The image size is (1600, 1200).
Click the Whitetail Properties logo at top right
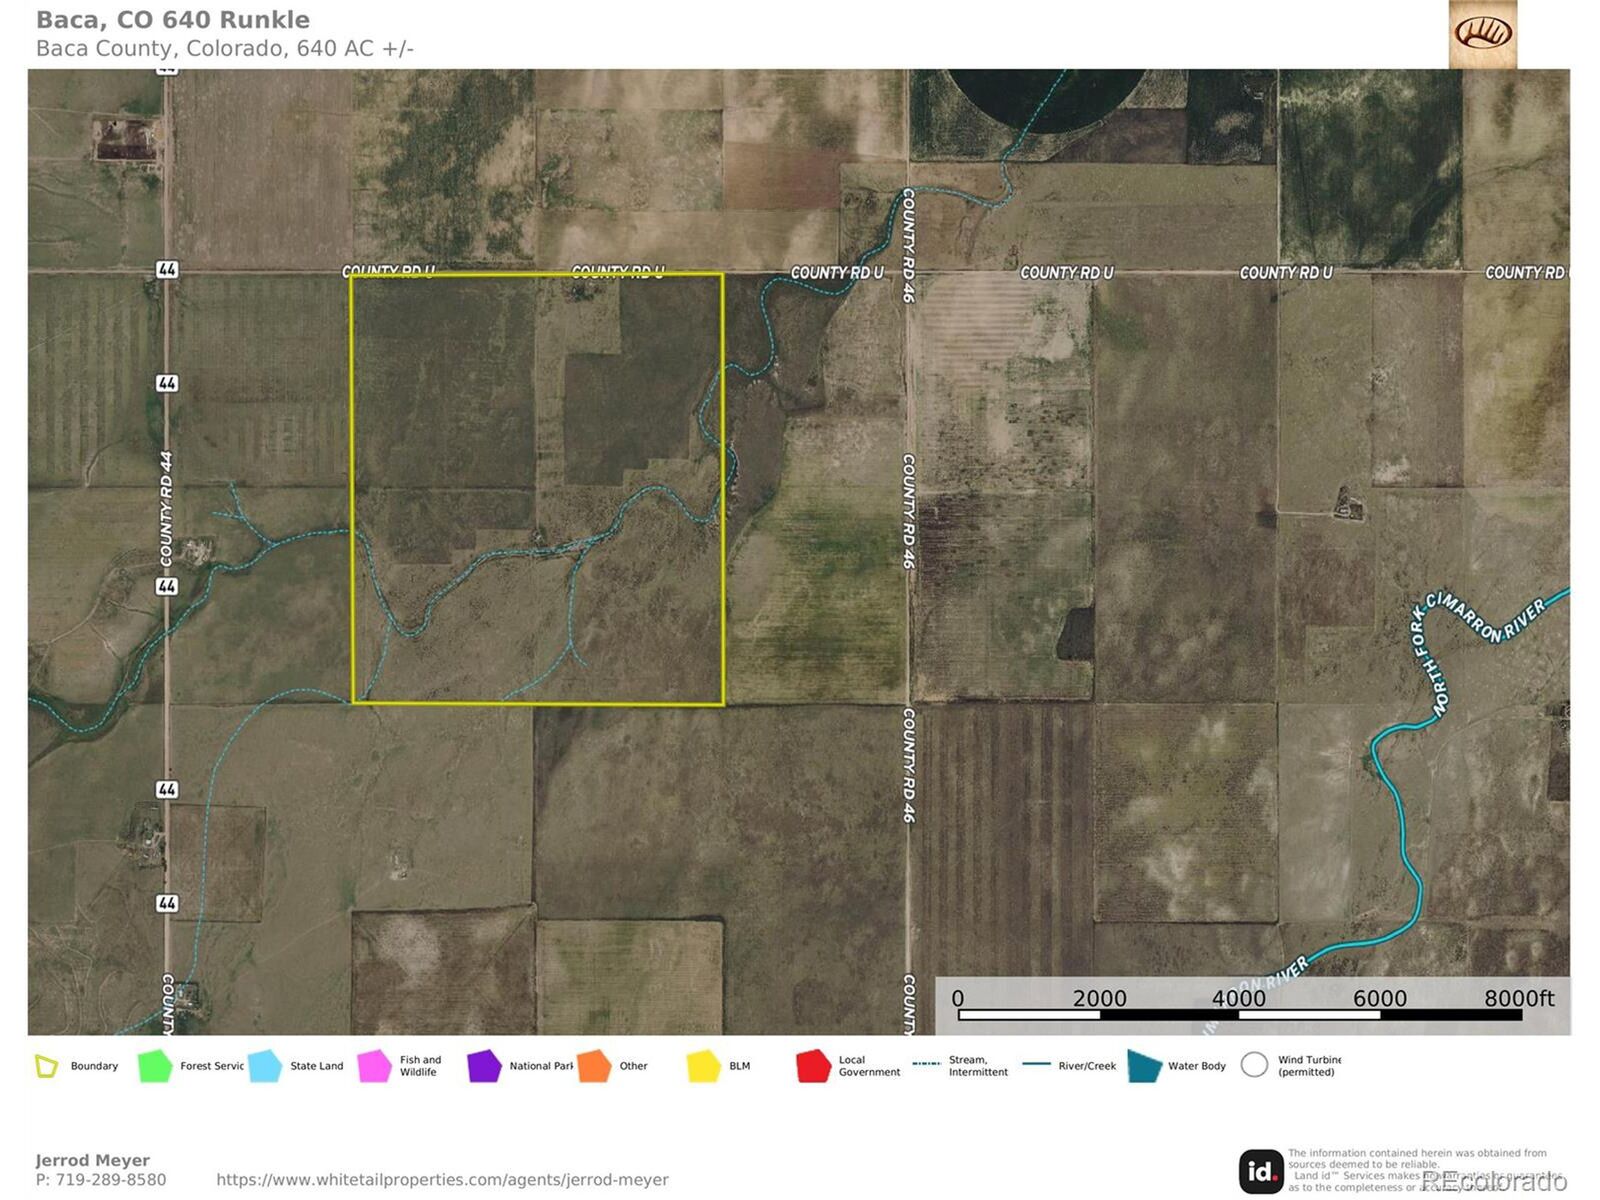click(x=1482, y=34)
